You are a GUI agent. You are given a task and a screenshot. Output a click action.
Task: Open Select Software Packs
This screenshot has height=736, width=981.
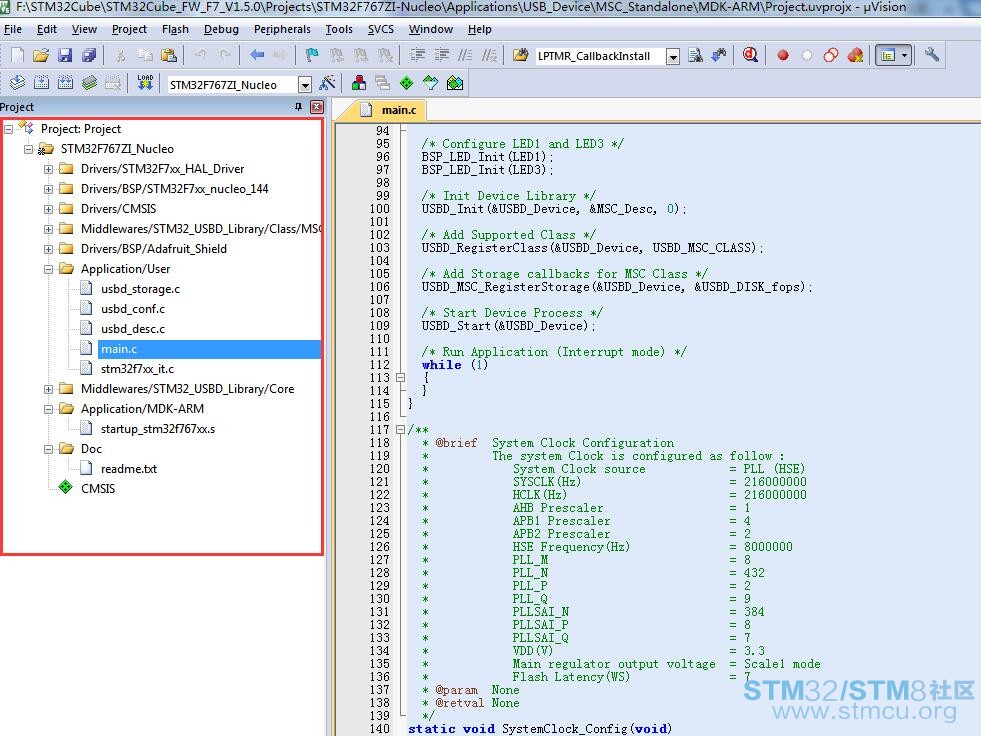pyautogui.click(x=430, y=83)
